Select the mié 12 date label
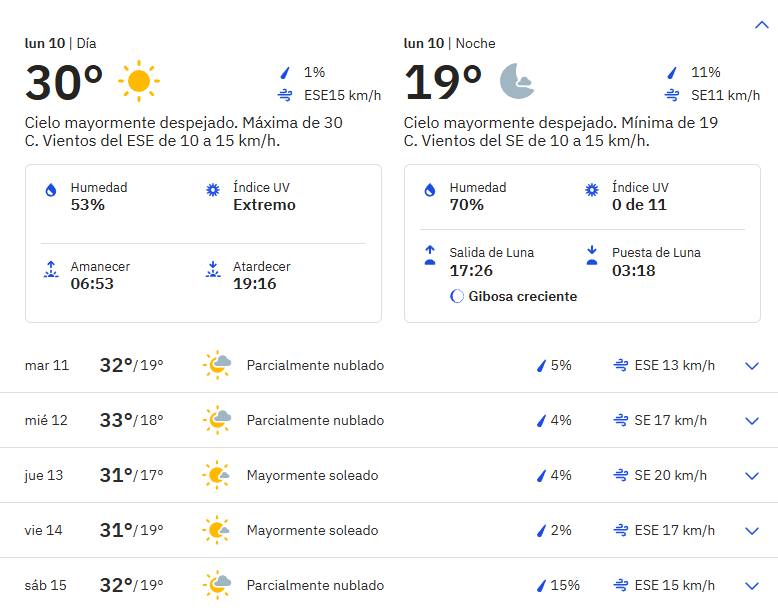The height and width of the screenshot is (608, 778). click(x=46, y=420)
